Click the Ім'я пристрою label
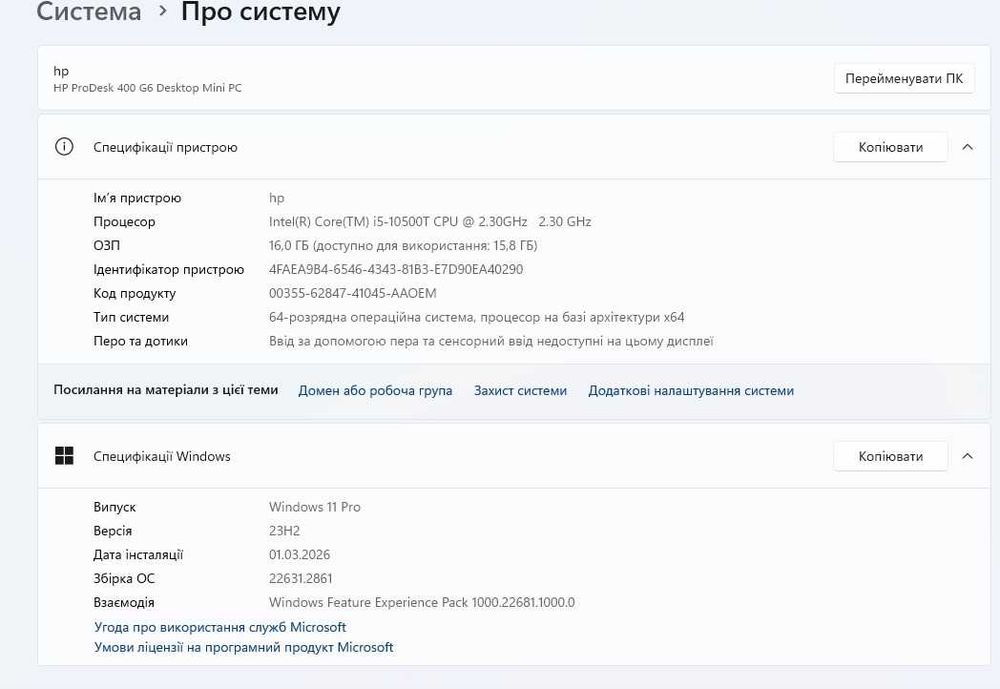The image size is (1000, 689). click(137, 198)
